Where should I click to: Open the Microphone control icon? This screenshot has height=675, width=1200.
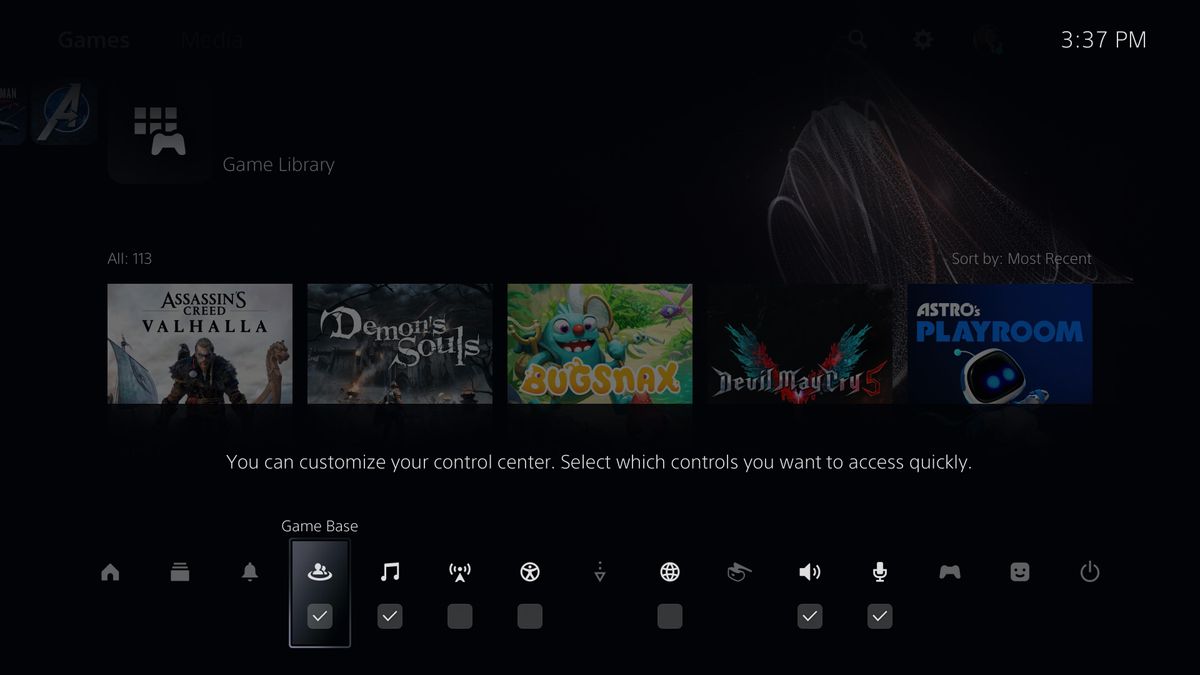[879, 571]
